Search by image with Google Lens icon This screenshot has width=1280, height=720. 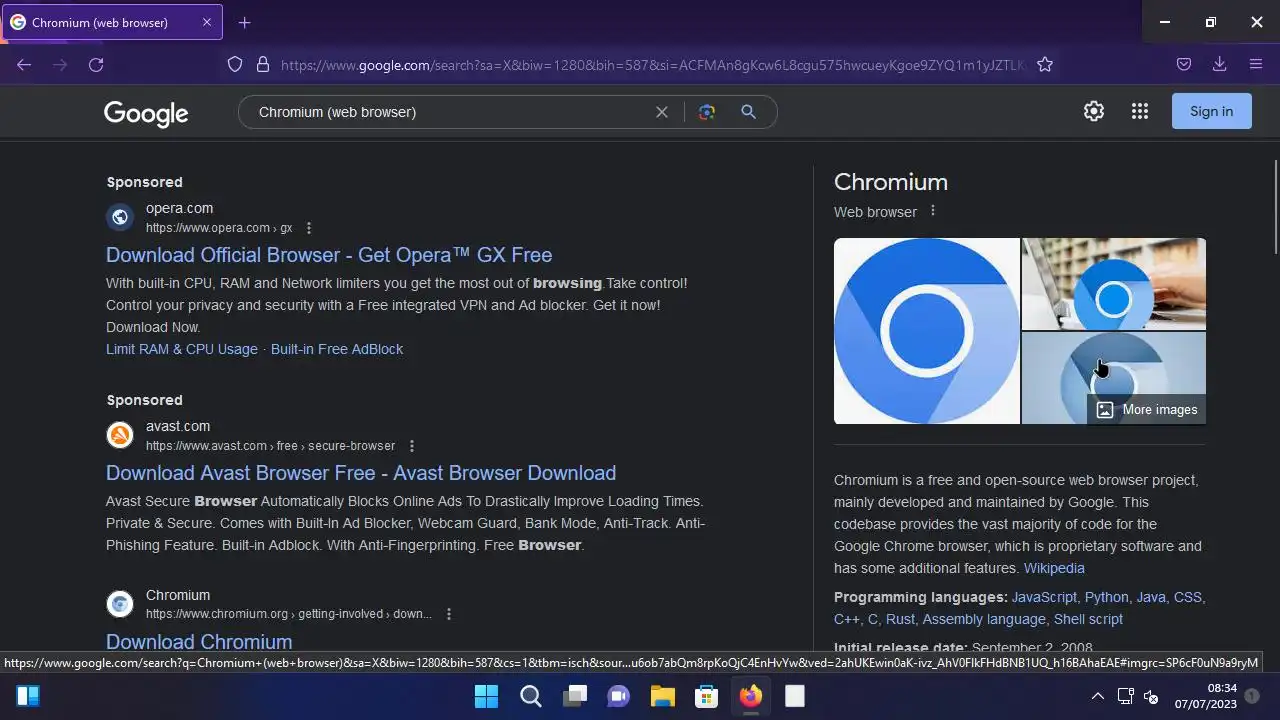click(707, 112)
